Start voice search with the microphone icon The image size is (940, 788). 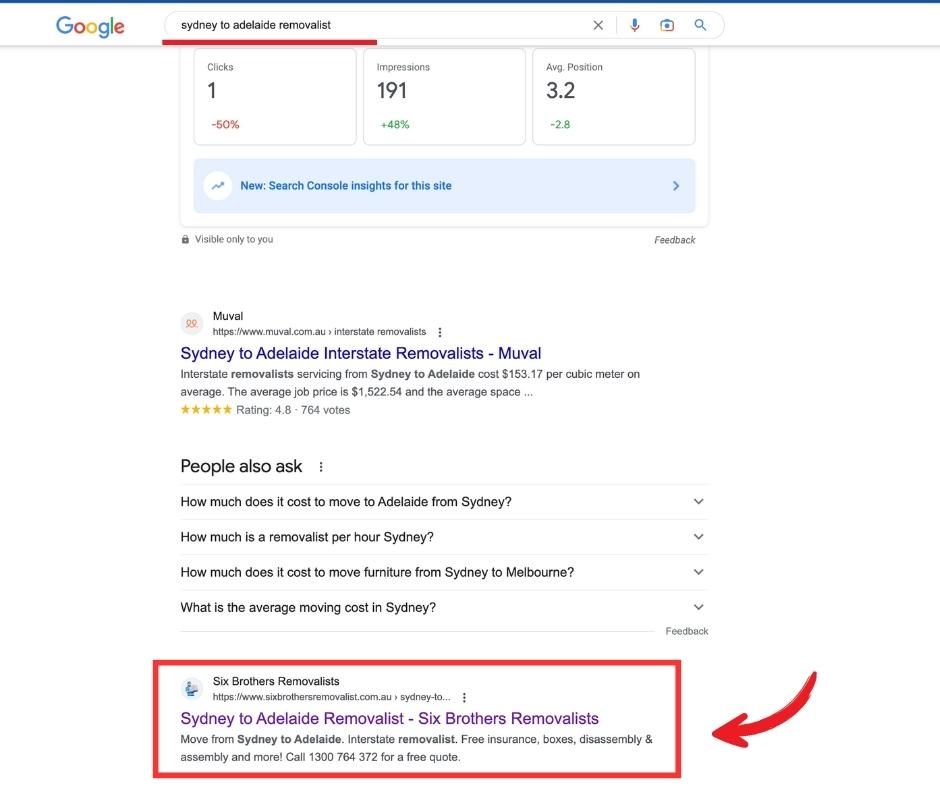pyautogui.click(x=634, y=25)
